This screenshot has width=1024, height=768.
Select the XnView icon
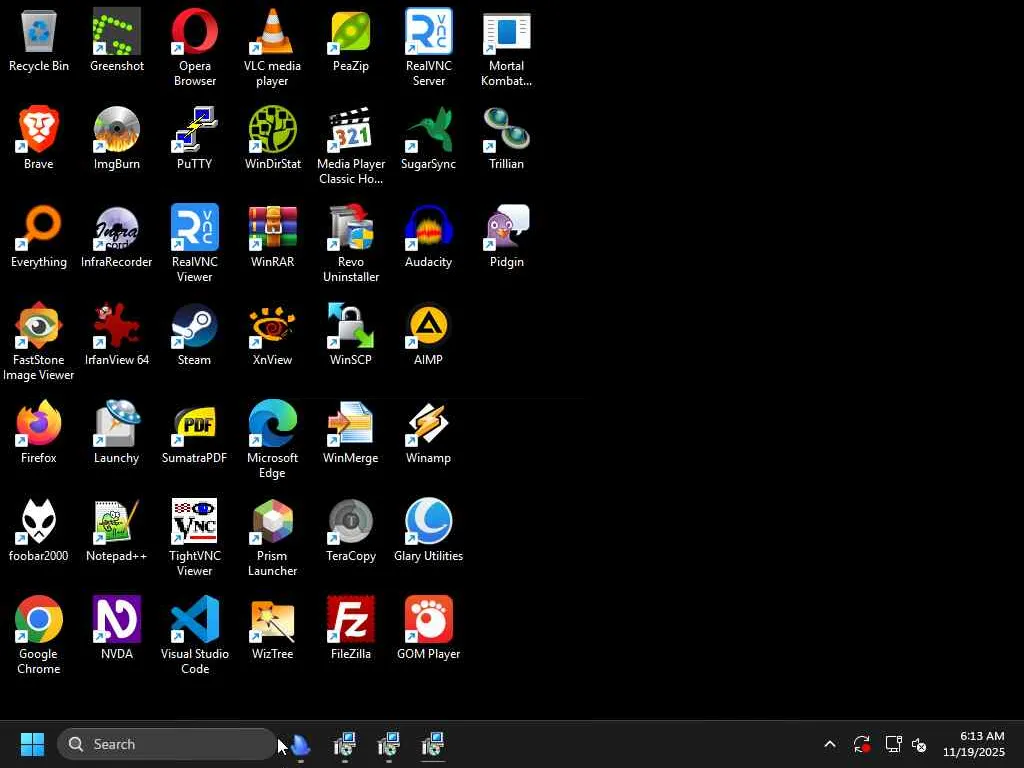tap(272, 334)
